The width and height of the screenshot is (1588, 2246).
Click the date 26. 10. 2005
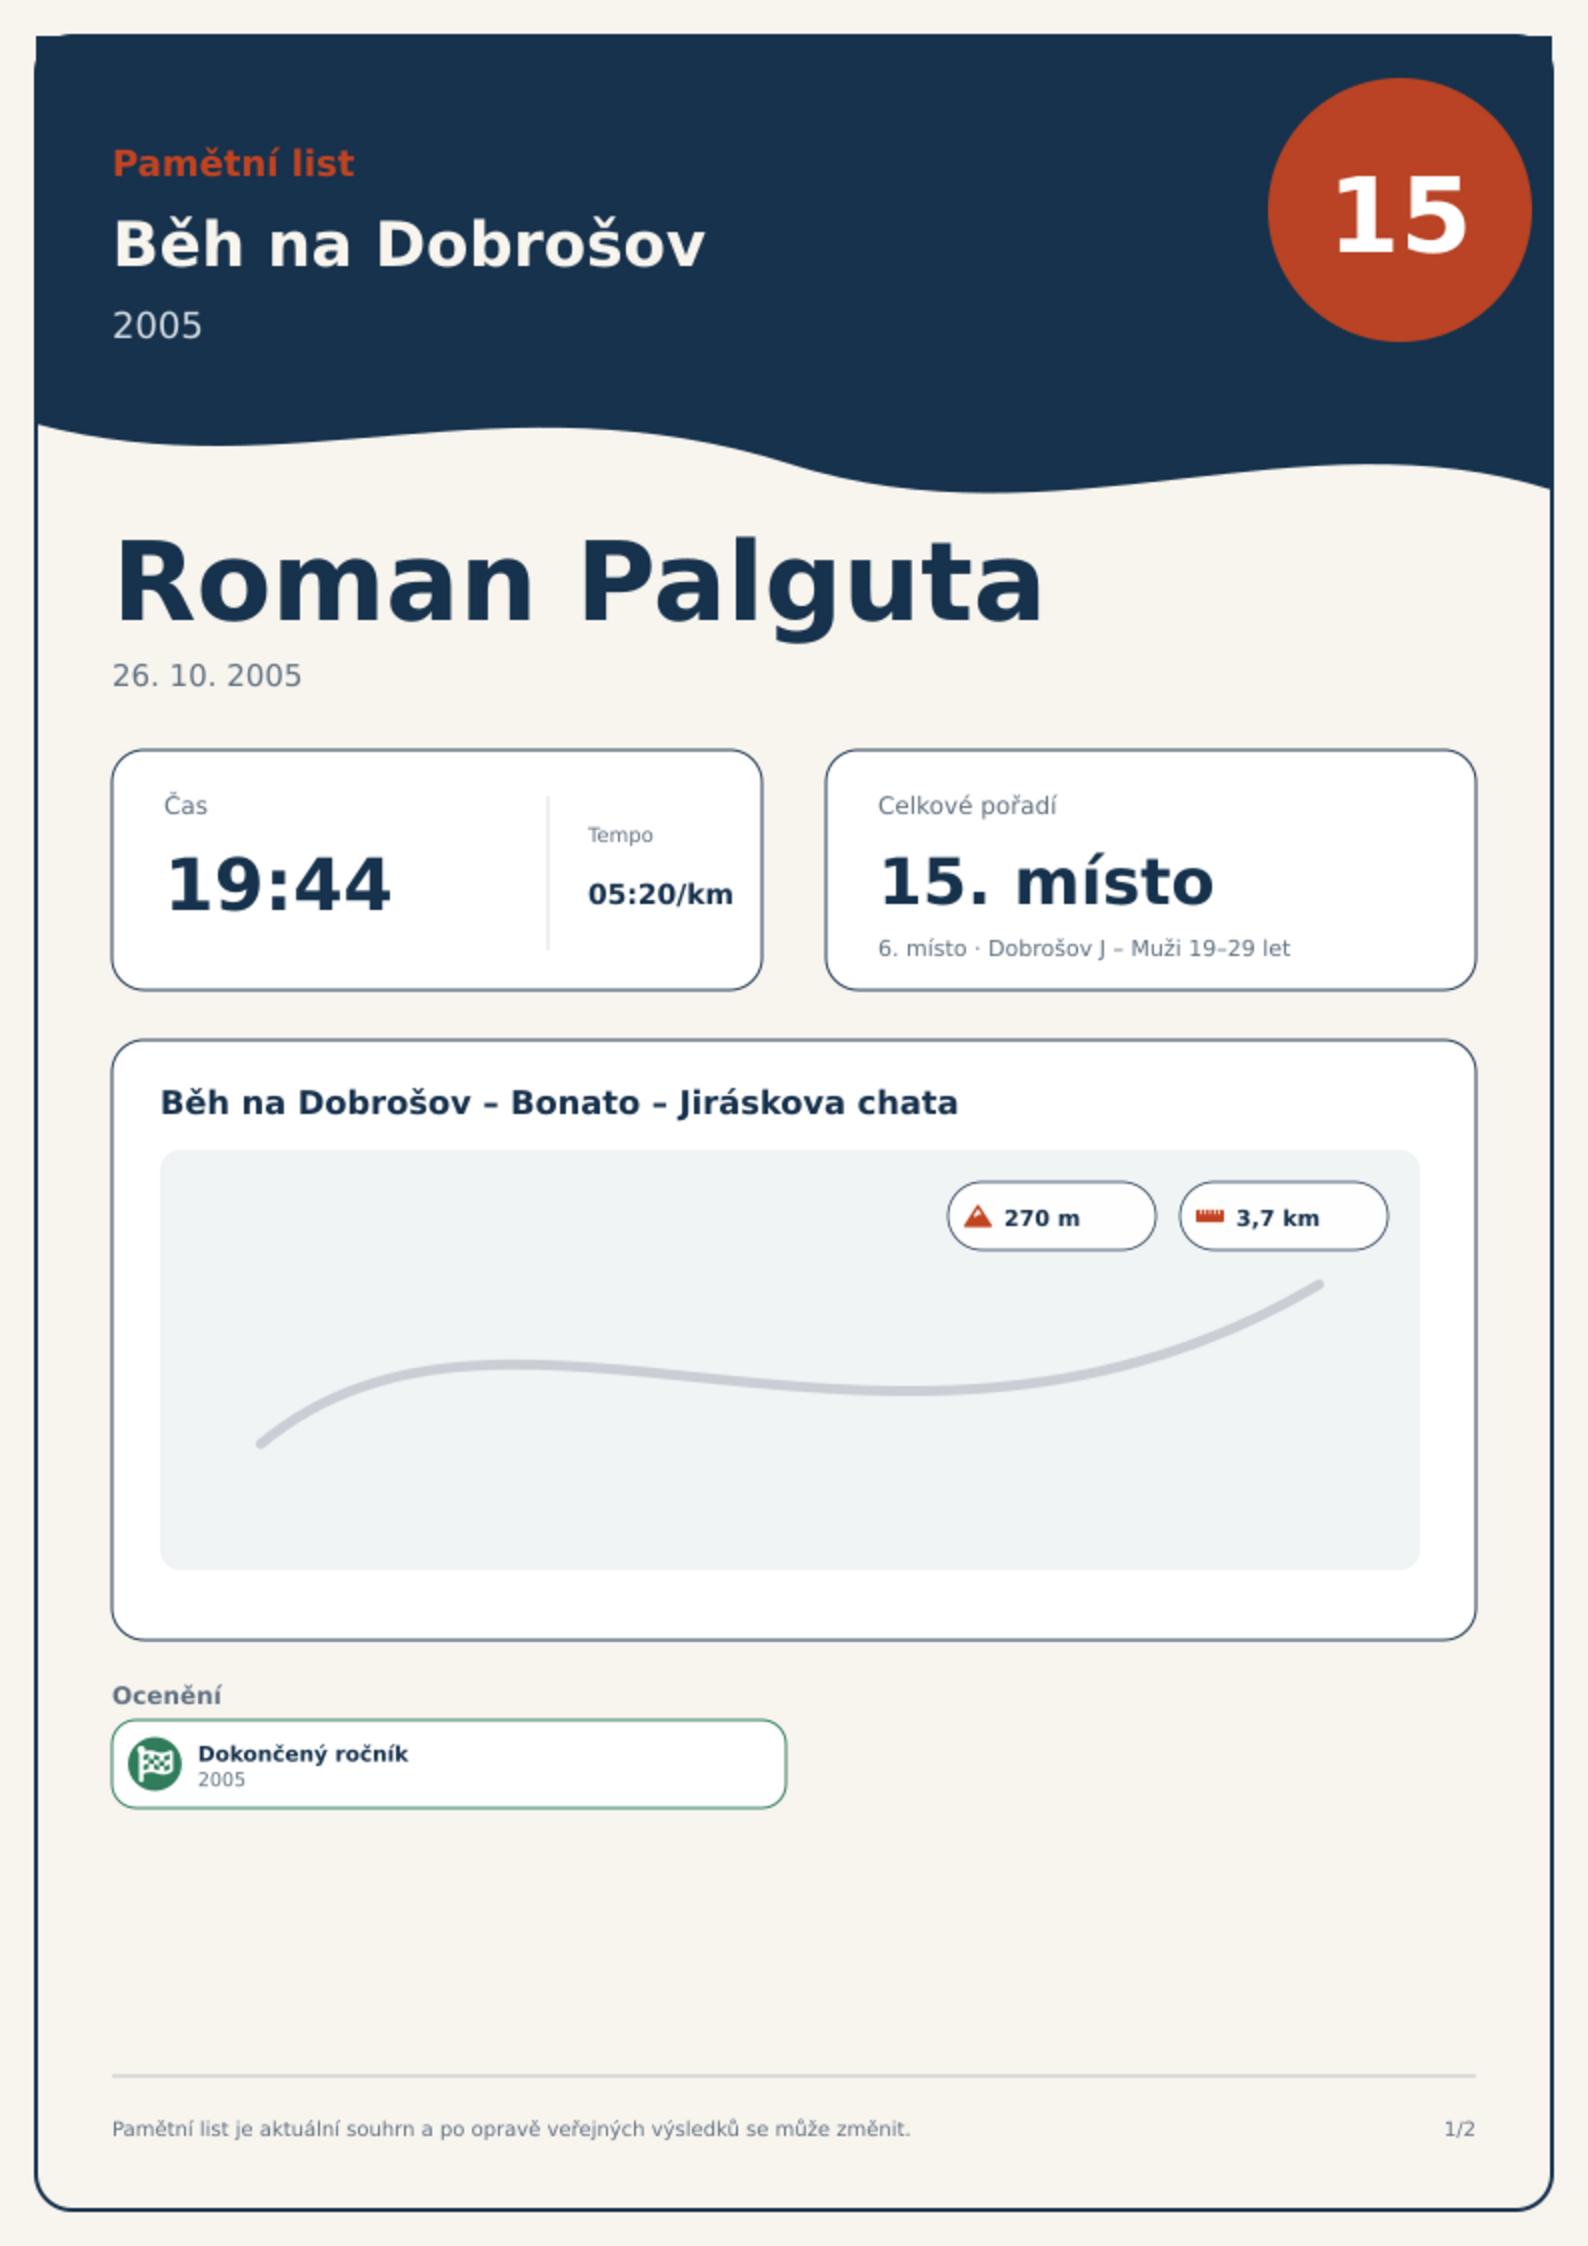(207, 676)
